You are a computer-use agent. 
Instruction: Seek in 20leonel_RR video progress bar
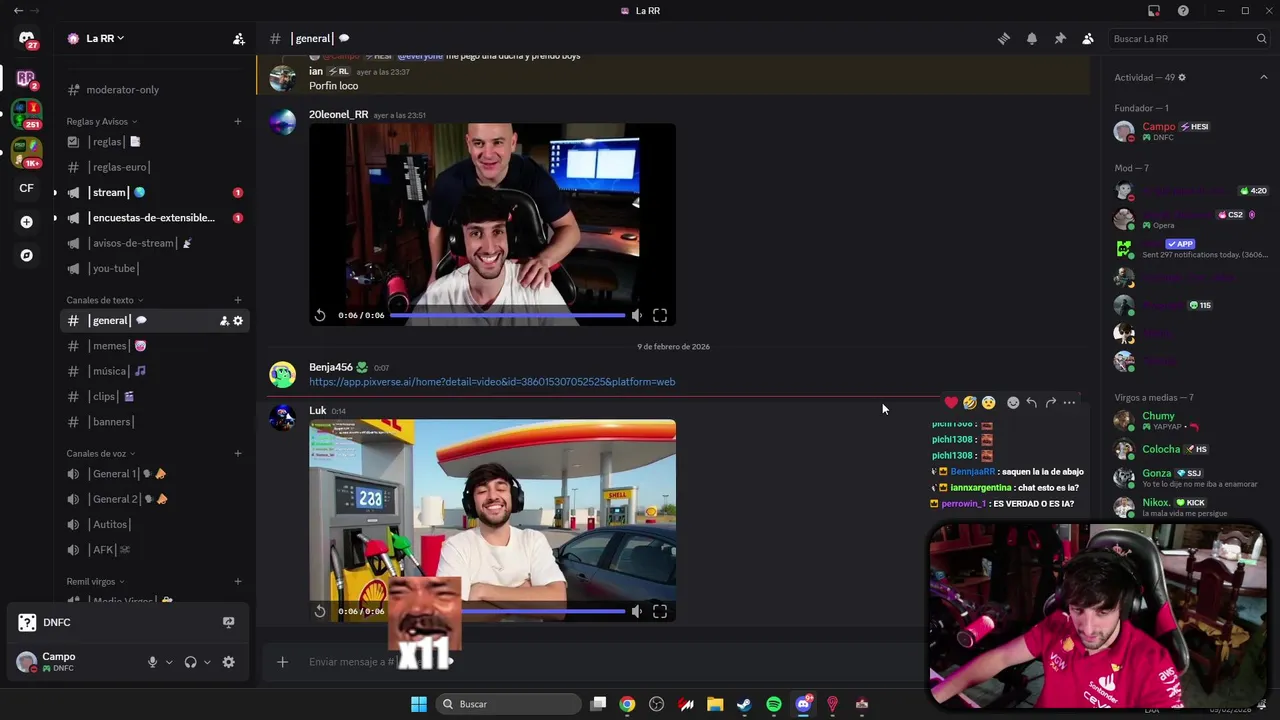click(x=507, y=315)
